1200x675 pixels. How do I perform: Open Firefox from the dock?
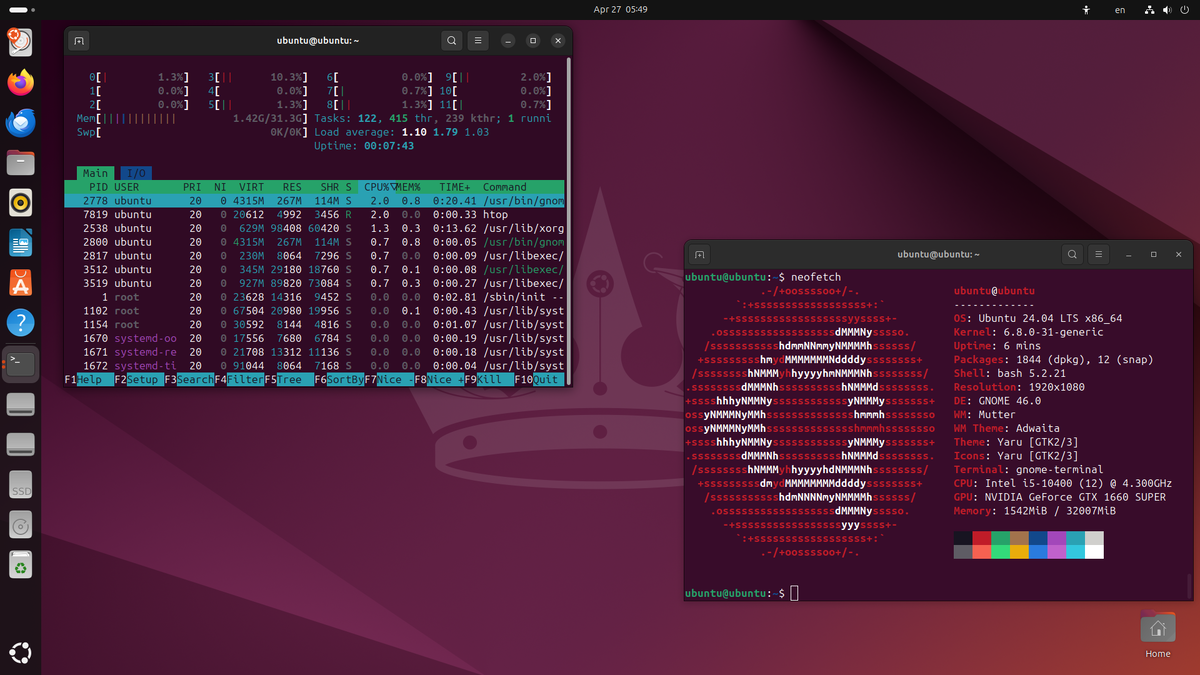pyautogui.click(x=22, y=83)
